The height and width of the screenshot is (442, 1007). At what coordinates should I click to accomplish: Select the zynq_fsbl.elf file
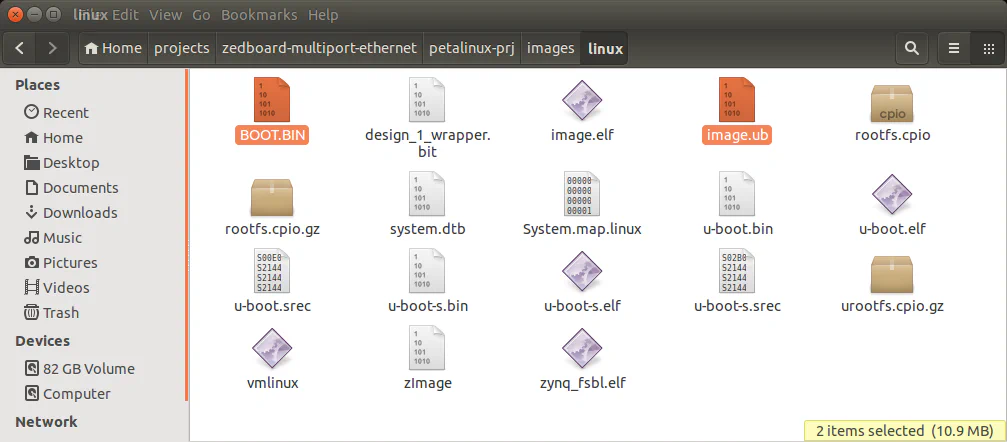click(x=583, y=352)
